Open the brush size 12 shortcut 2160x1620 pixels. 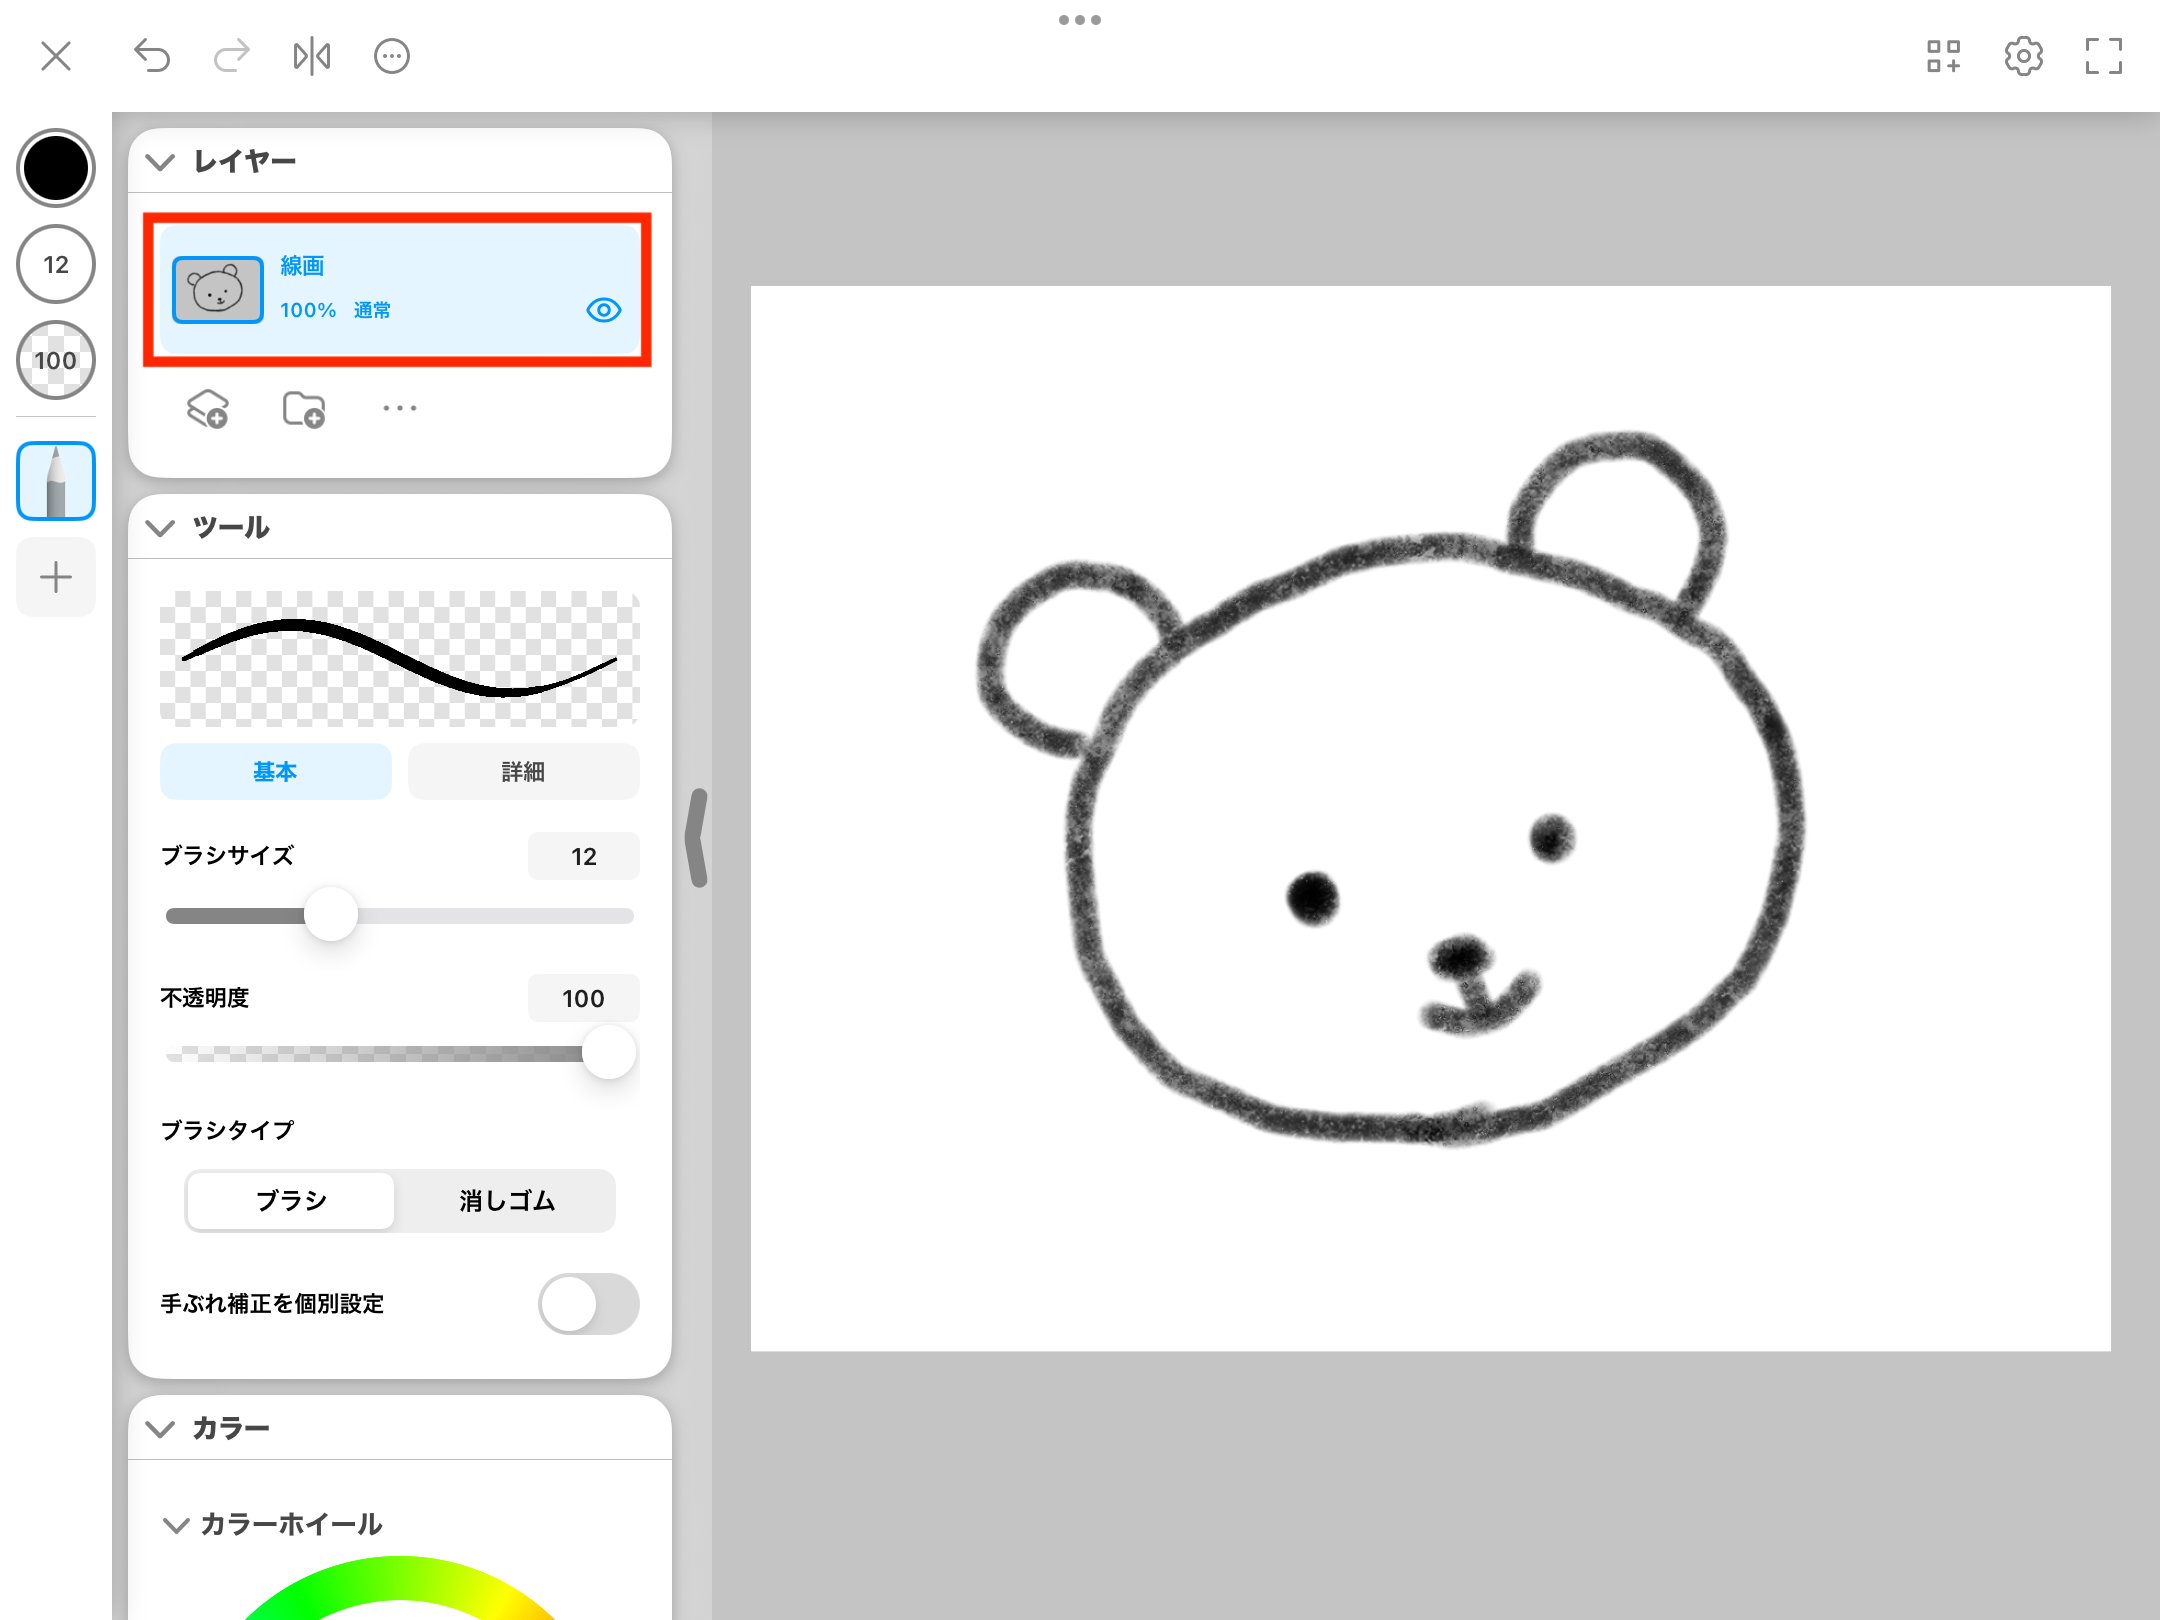coord(56,264)
